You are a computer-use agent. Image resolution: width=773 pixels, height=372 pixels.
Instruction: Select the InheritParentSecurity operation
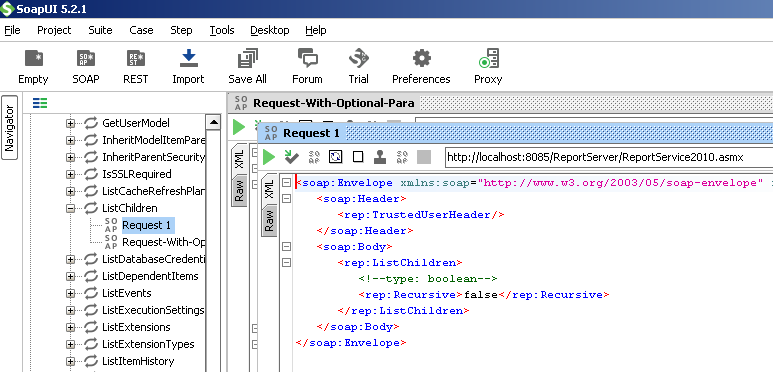pyautogui.click(x=153, y=157)
